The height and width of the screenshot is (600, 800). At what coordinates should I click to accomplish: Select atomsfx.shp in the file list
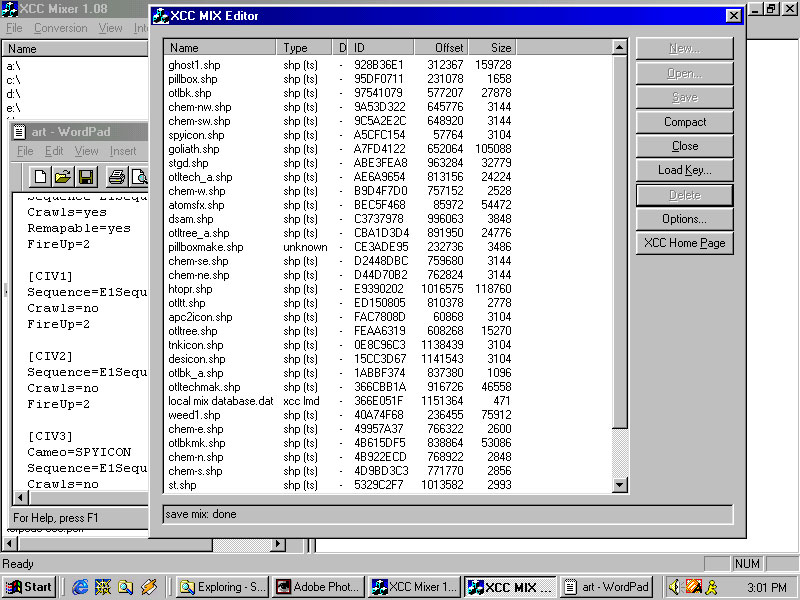point(196,205)
